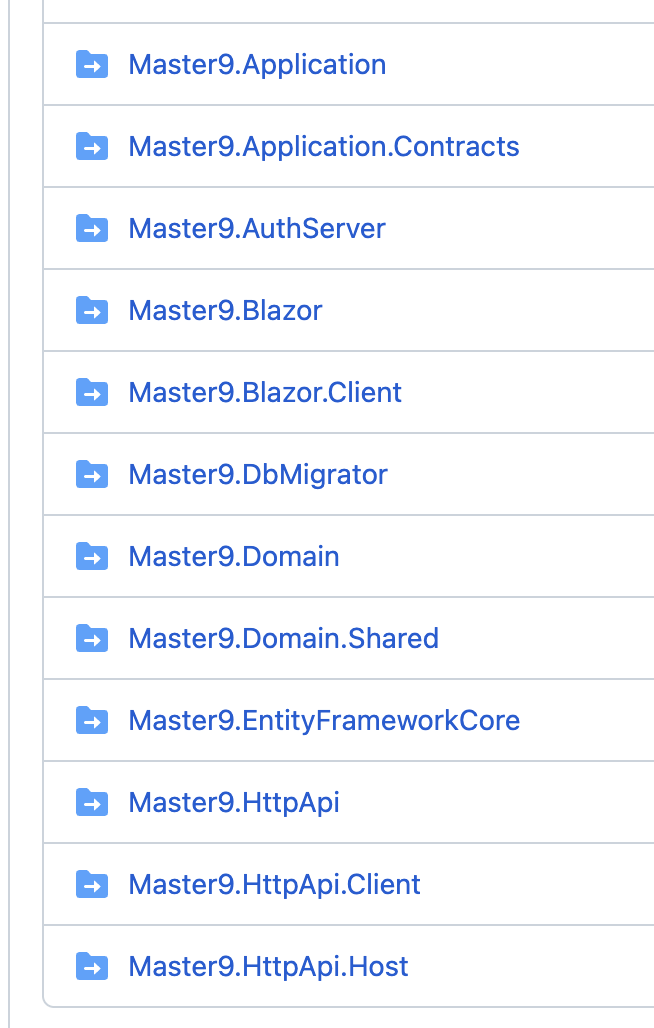Select the Master9.Domain folder icon
The height and width of the screenshot is (1028, 654).
(92, 557)
